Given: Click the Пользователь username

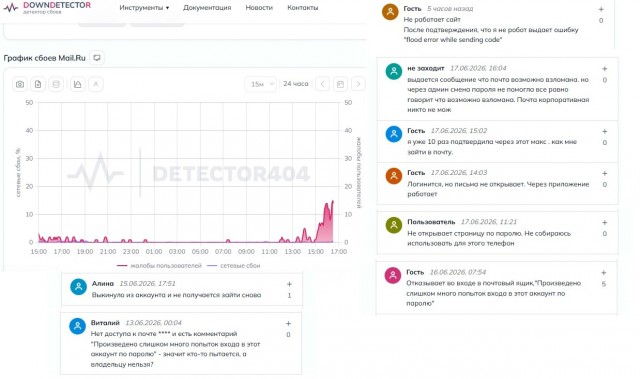Looking at the screenshot, I should [x=431, y=222].
